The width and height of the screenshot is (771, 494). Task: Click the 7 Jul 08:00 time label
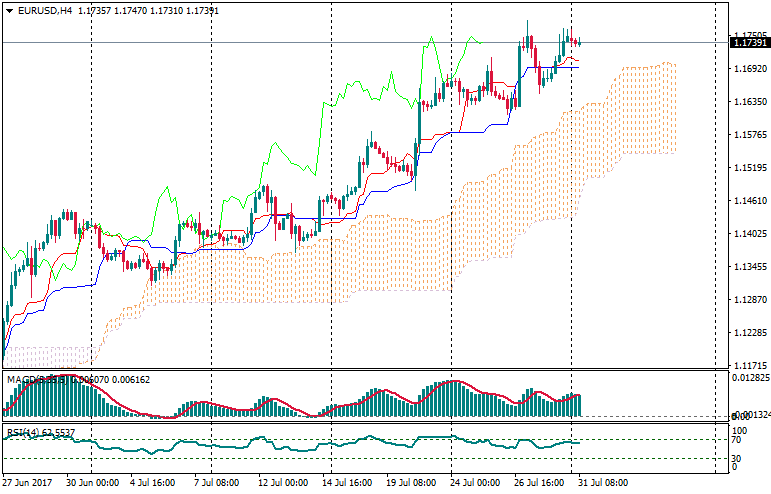(x=216, y=482)
